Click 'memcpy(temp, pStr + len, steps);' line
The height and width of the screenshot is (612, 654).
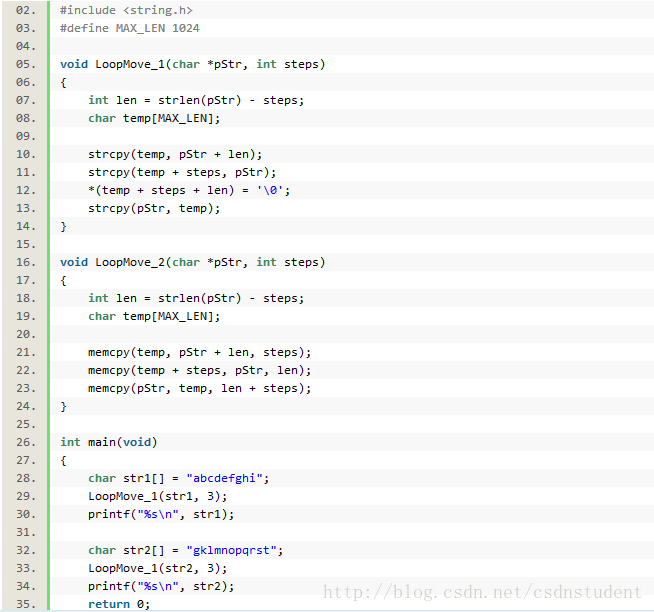point(199,353)
